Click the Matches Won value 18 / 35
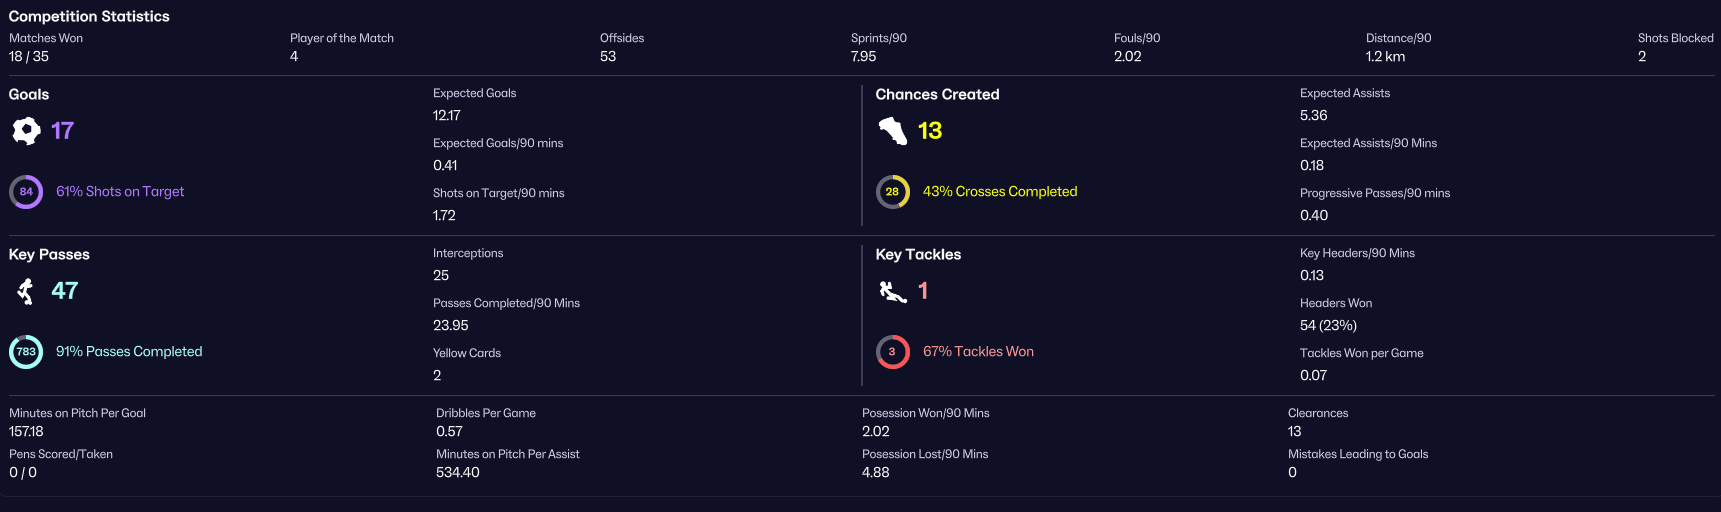The image size is (1721, 512). (29, 57)
